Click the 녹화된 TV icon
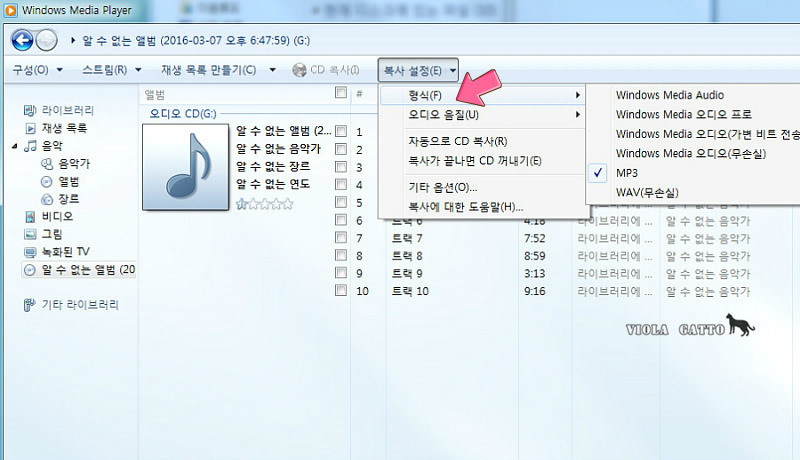Image resolution: width=800 pixels, height=460 pixels. [x=31, y=252]
